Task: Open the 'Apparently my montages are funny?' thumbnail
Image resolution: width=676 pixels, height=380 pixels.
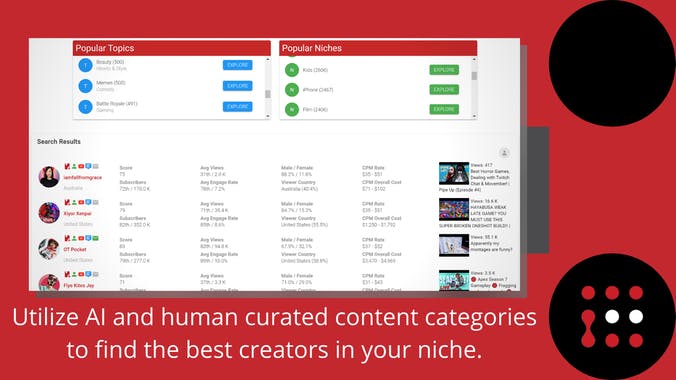Action: tap(454, 245)
